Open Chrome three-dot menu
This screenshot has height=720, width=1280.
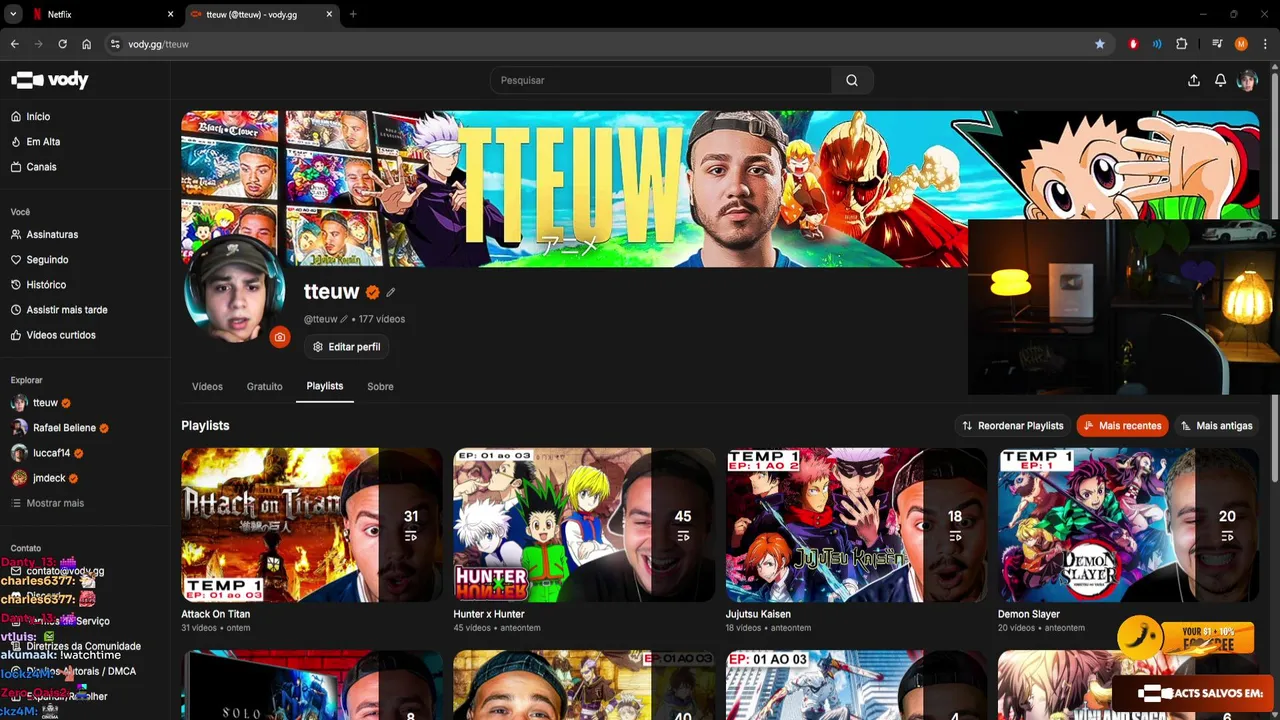pos(1264,44)
